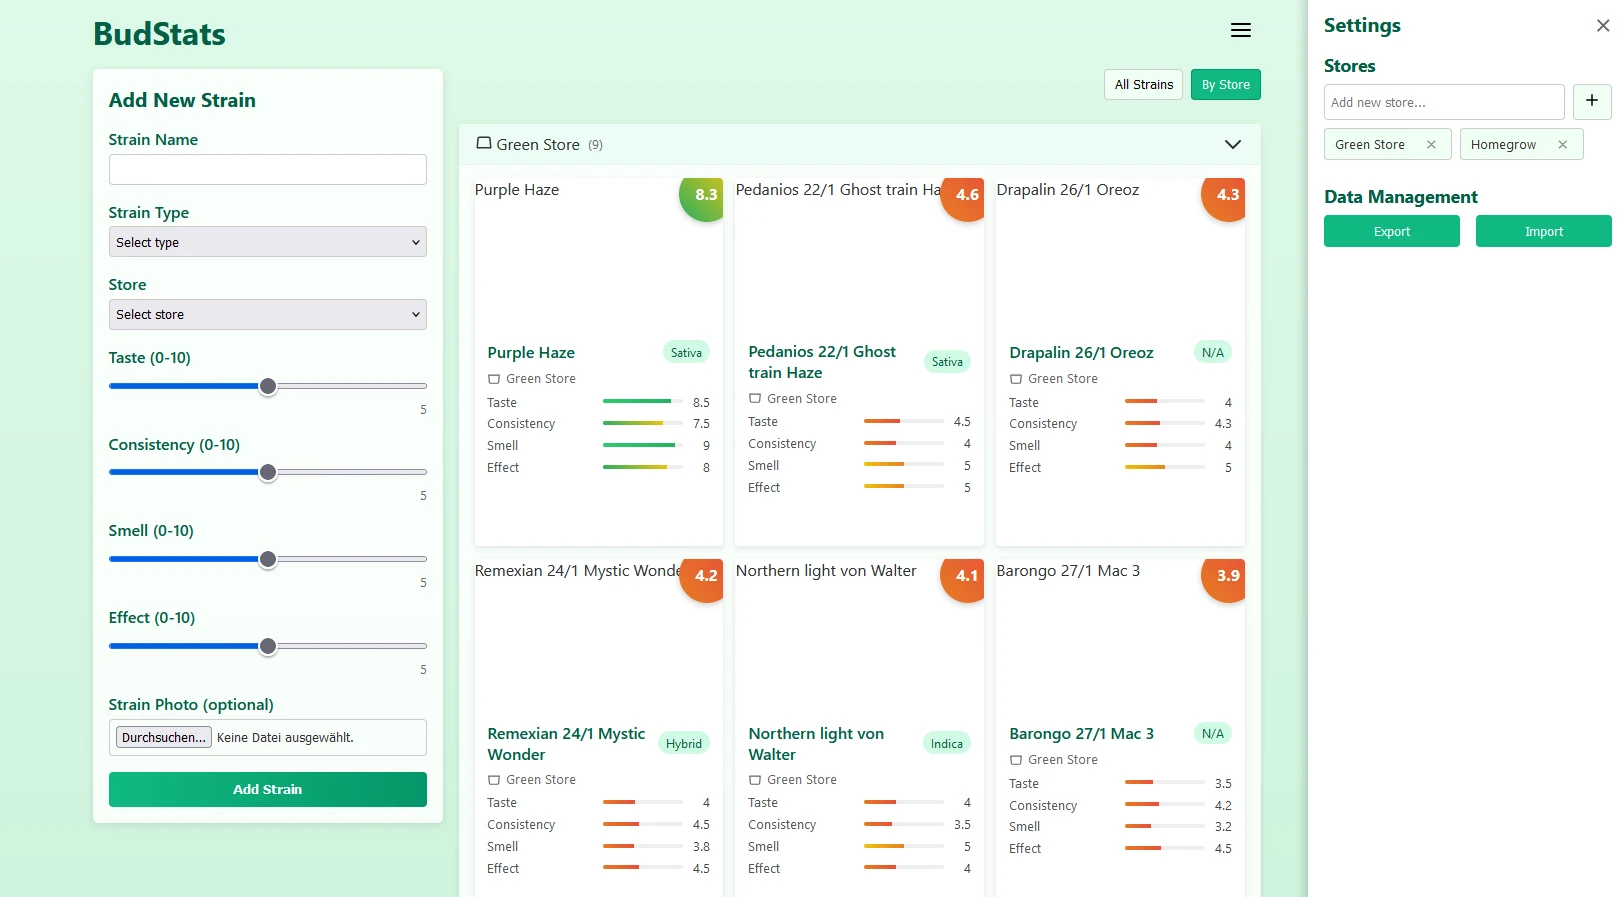This screenshot has width=1623, height=897.
Task: Click store icon on Purple Haze card
Action: (494, 379)
